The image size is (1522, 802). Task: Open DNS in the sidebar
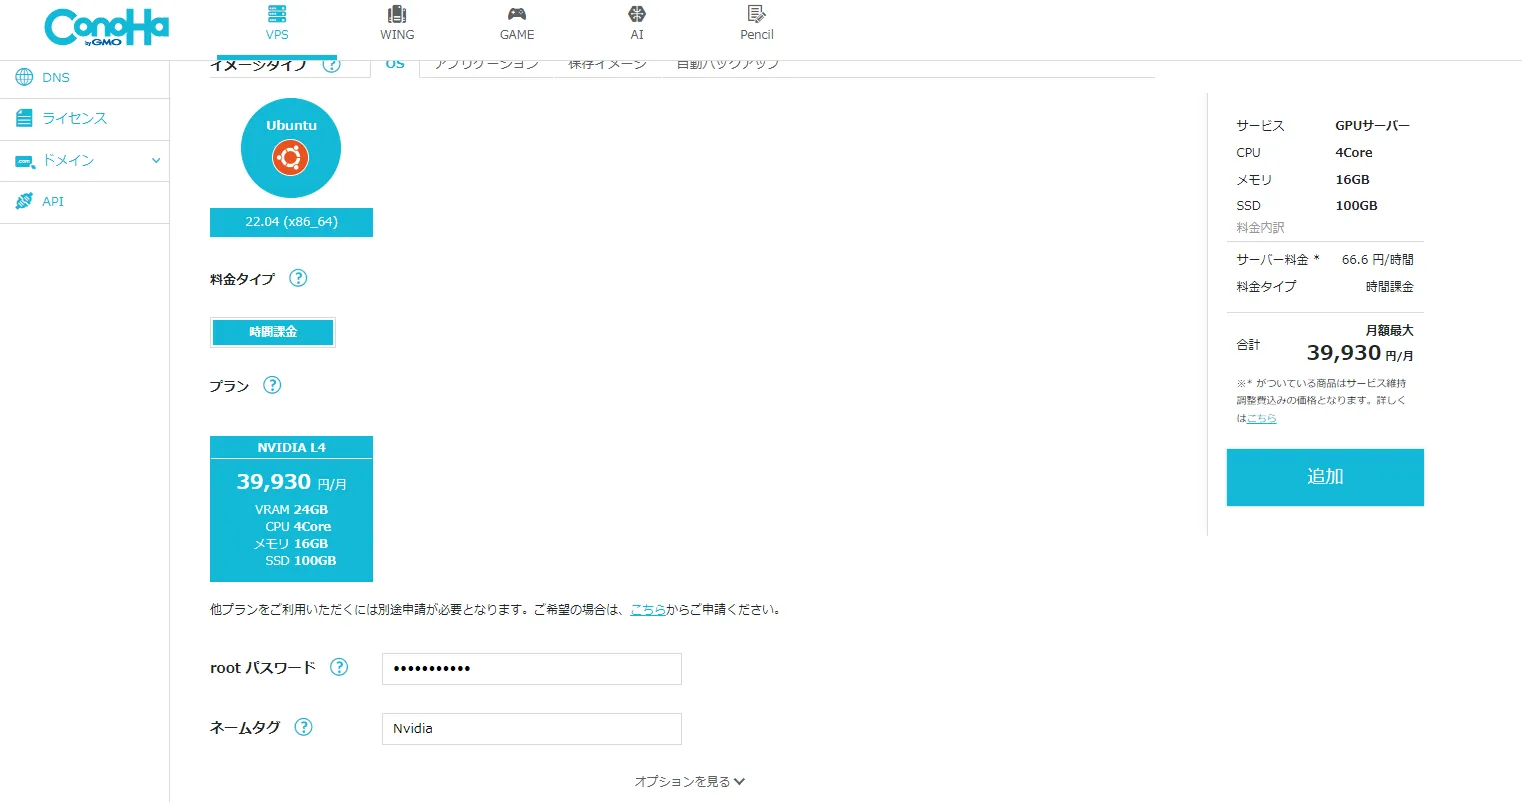click(x=56, y=78)
